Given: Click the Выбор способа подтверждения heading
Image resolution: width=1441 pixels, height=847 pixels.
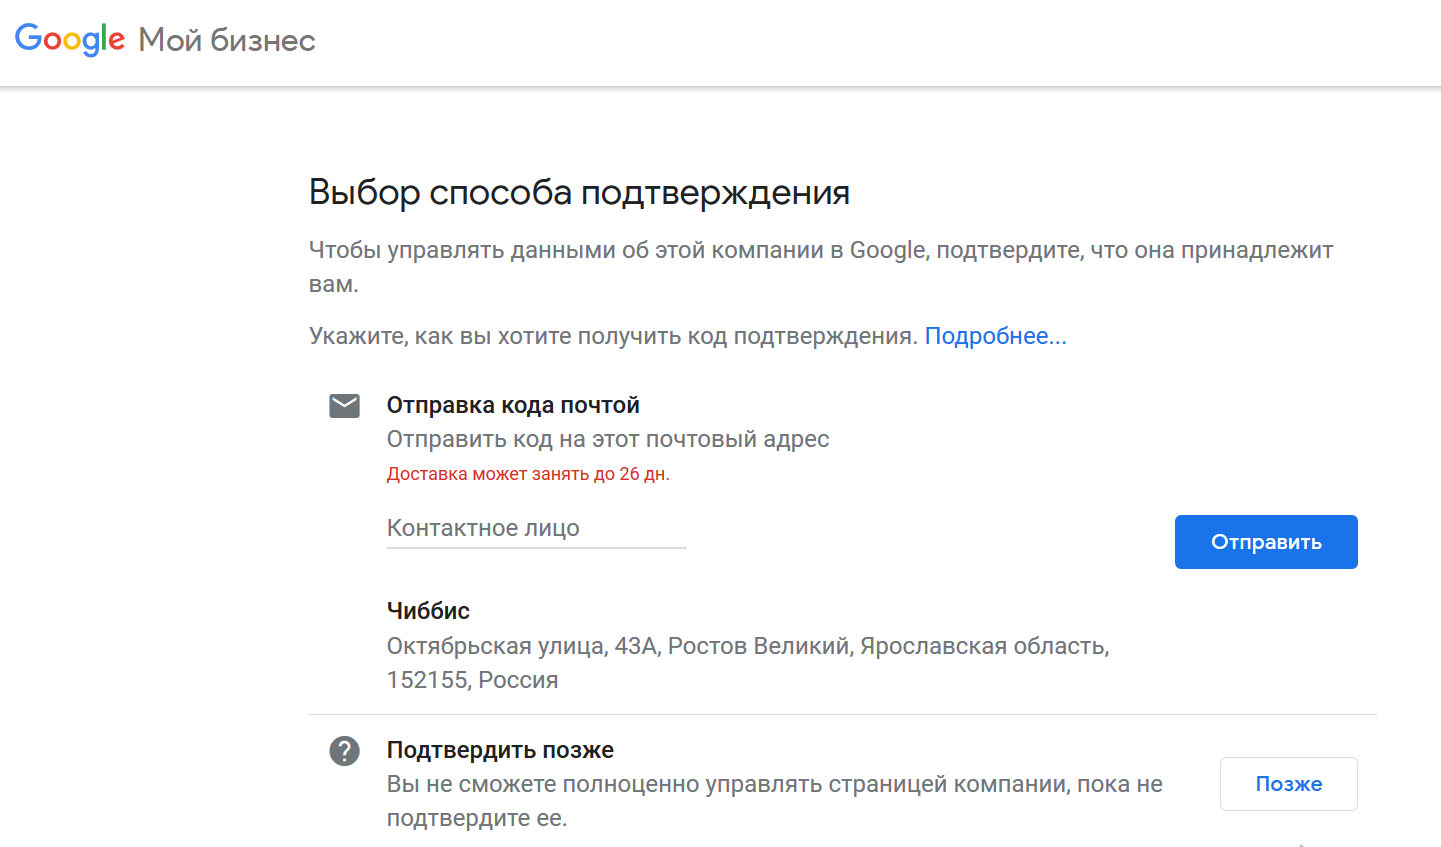Looking at the screenshot, I should click(579, 192).
